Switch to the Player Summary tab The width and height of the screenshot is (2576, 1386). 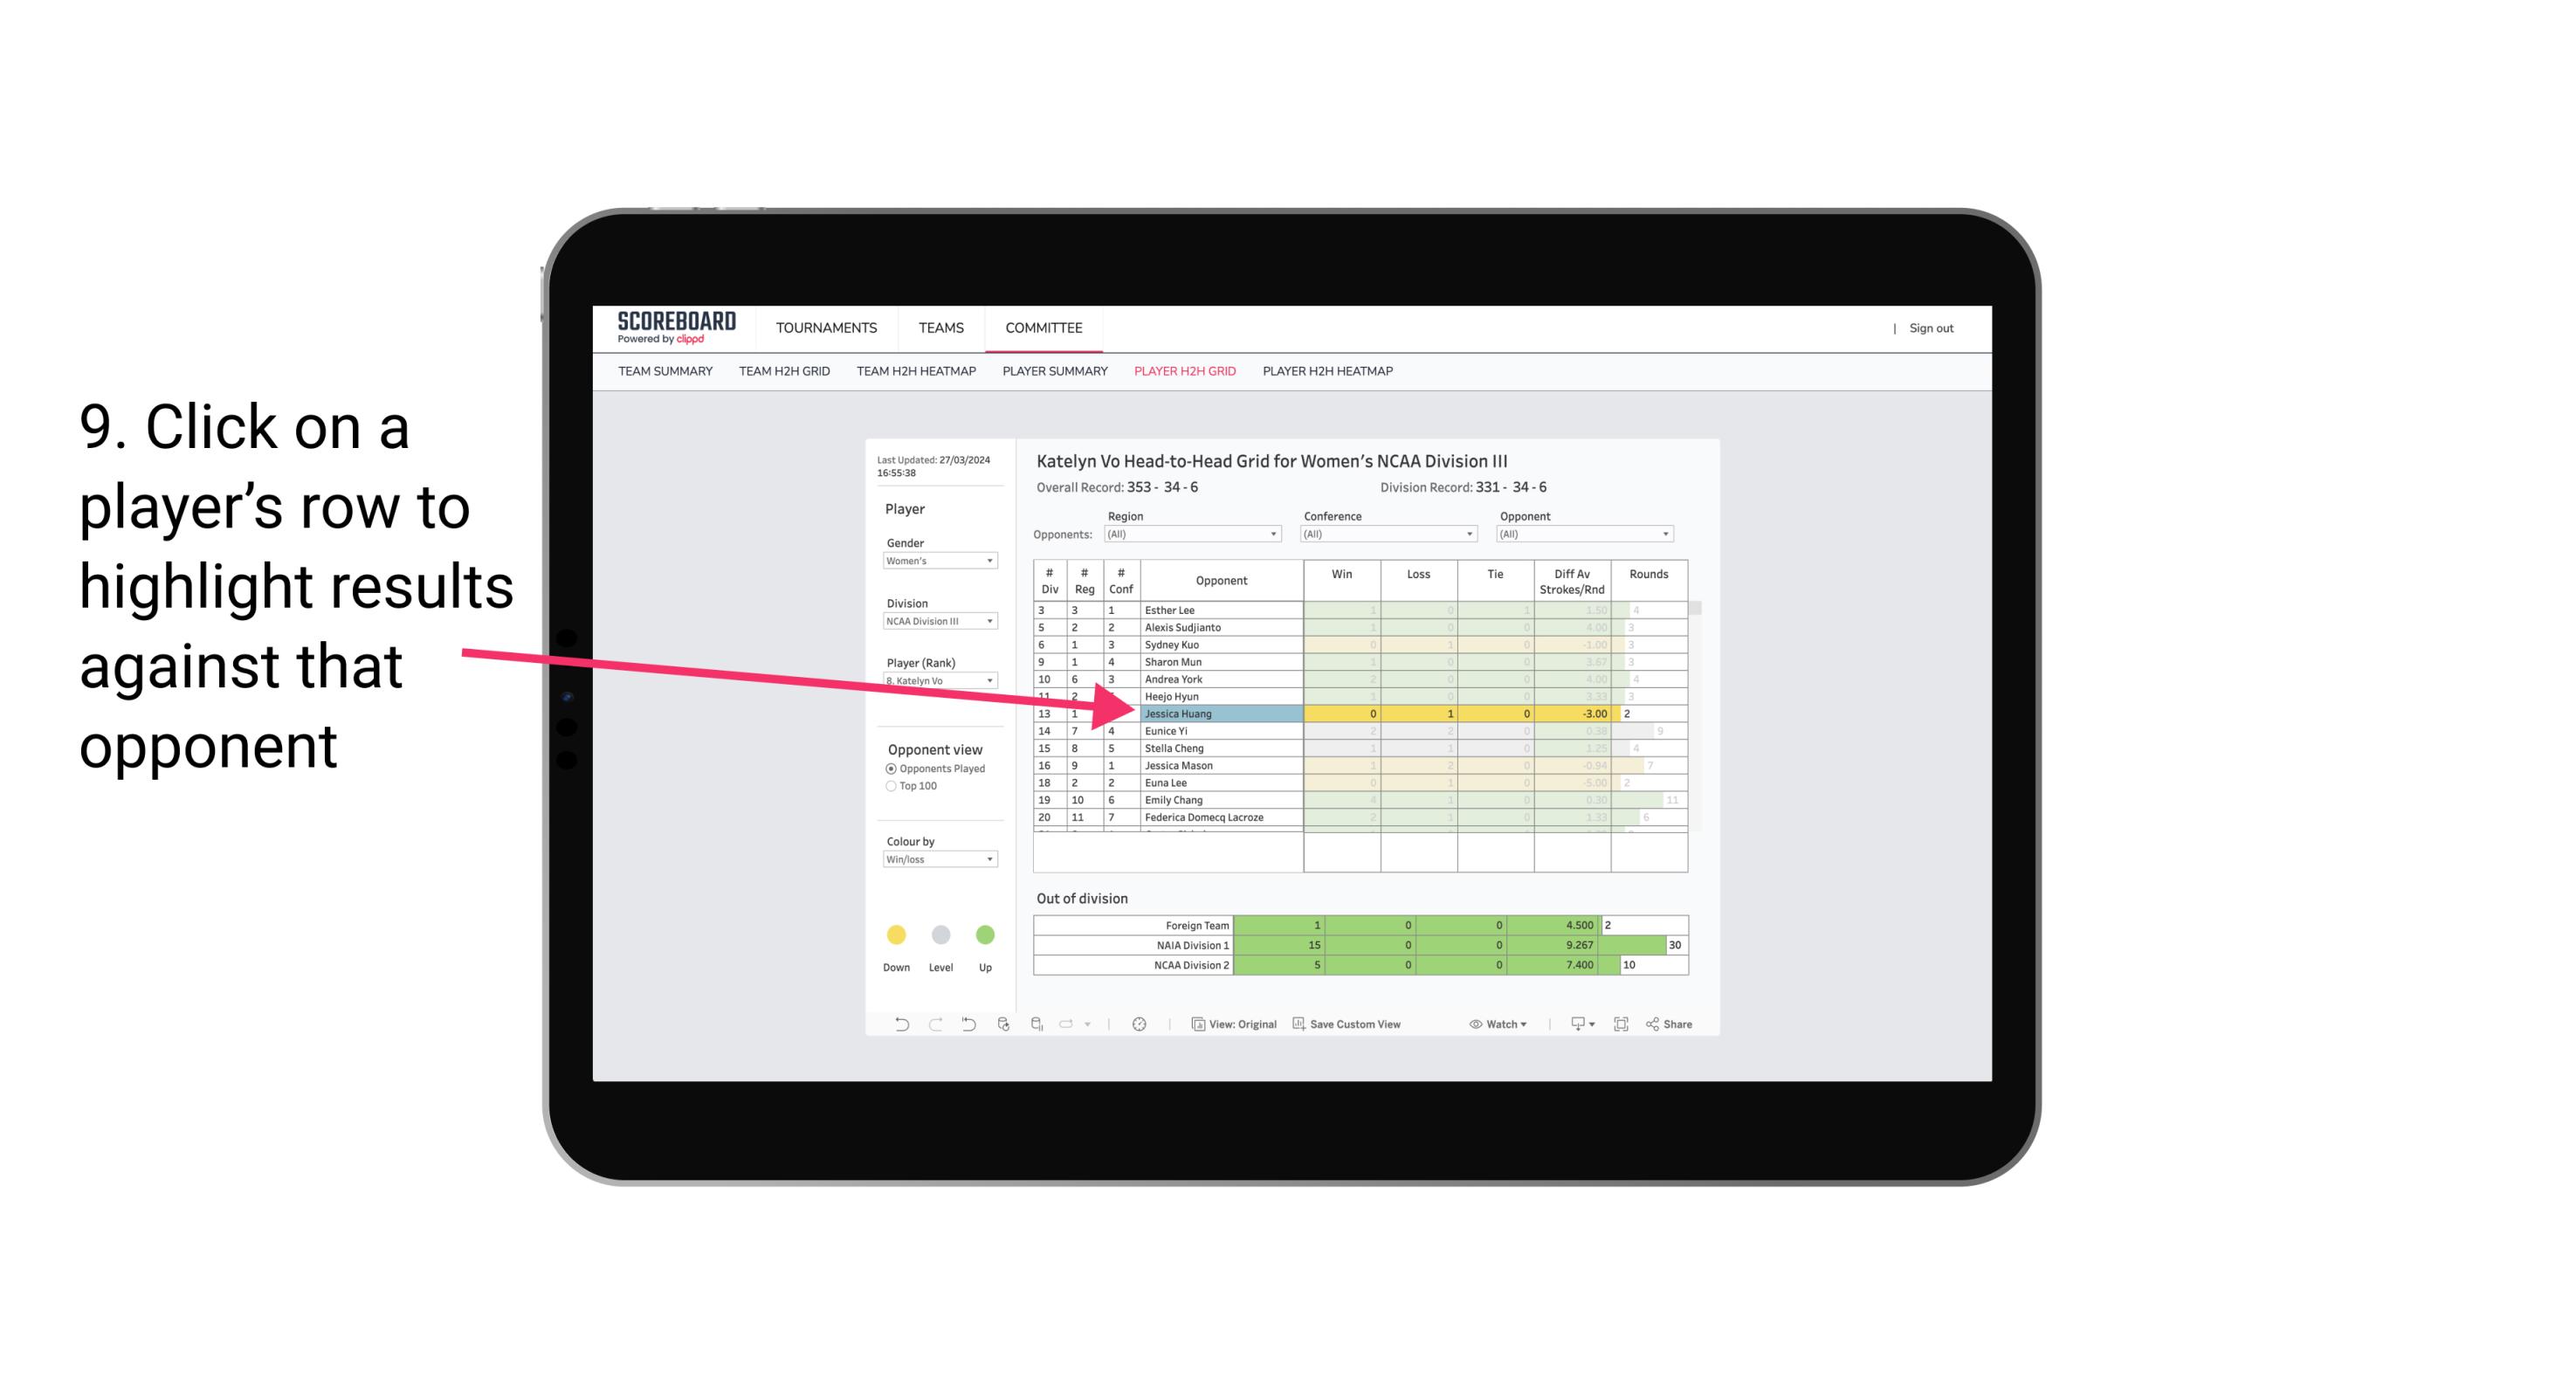point(1054,374)
